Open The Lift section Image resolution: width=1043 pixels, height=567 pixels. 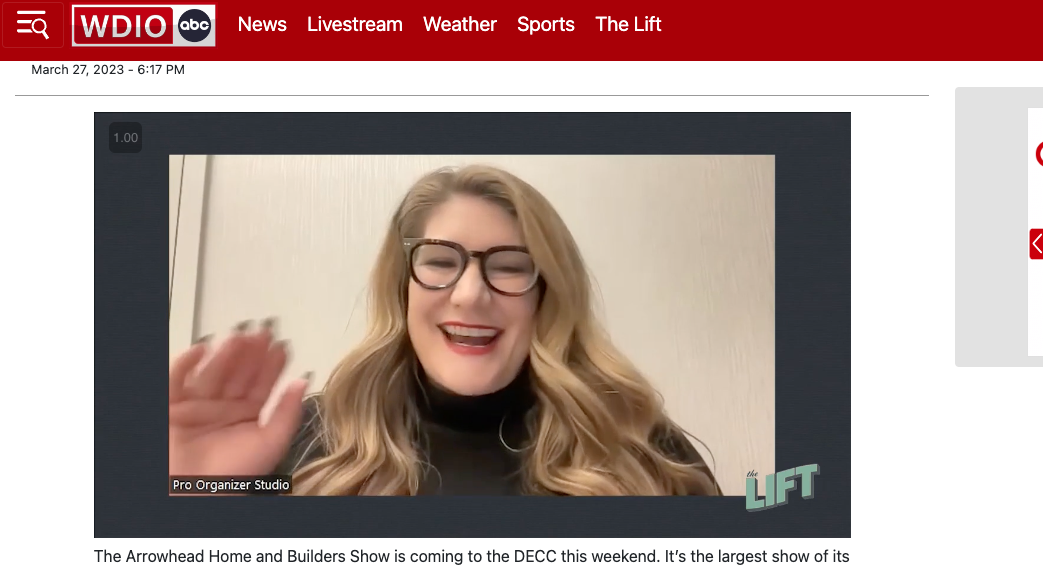(x=628, y=25)
